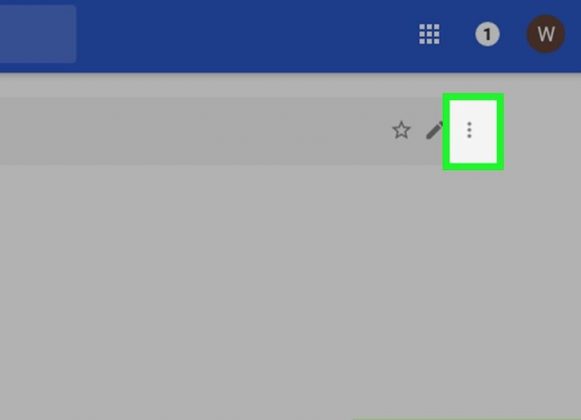Edit the contact with the pencil icon
581x420 pixels.
click(x=434, y=130)
